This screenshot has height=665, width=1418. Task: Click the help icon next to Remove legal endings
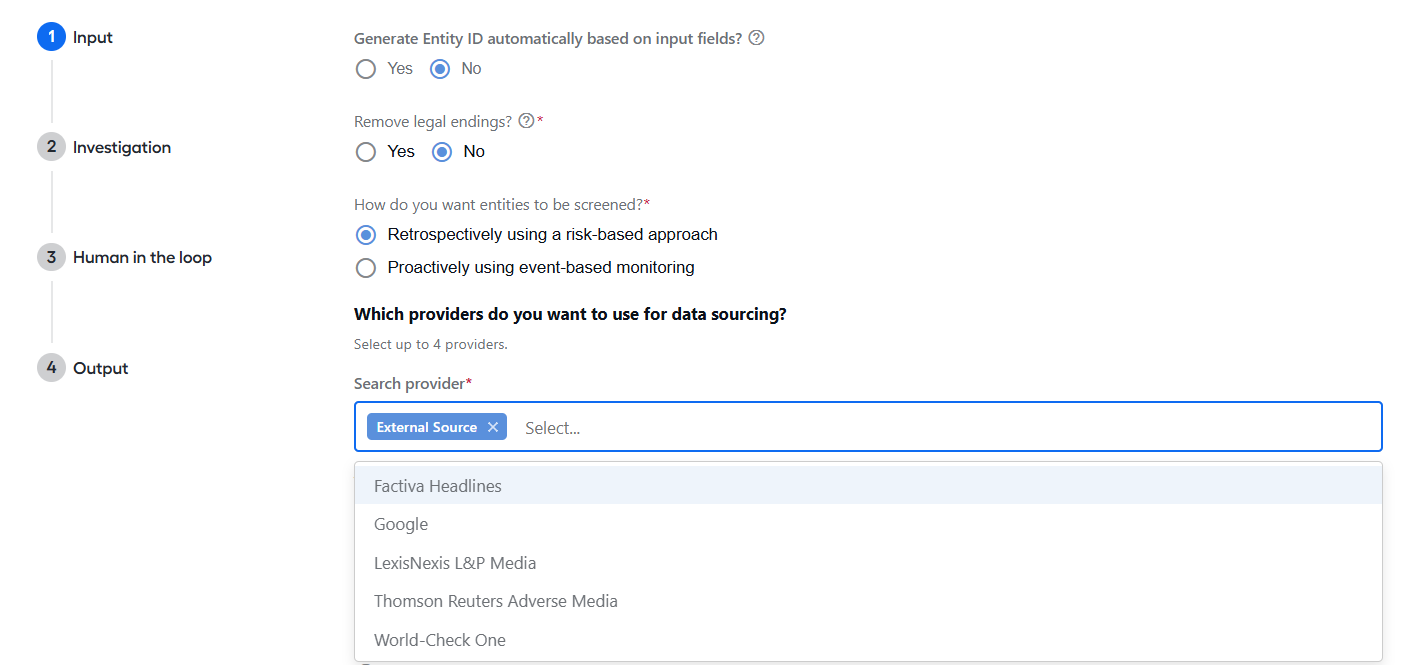coord(526,121)
